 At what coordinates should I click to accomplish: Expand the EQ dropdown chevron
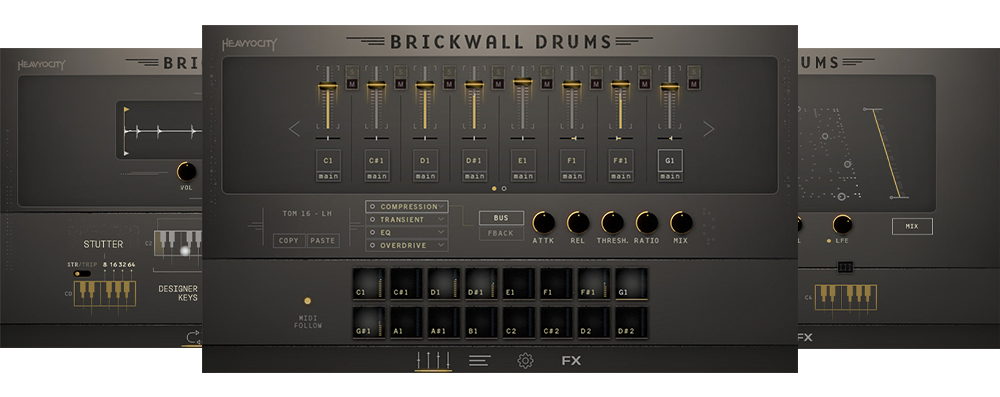[x=441, y=232]
